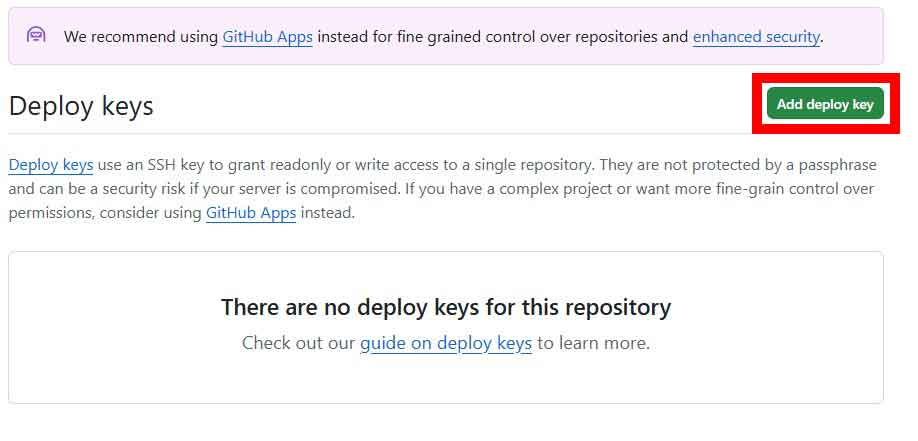This screenshot has height=441, width=918.
Task: Click the red highlight border around Add deploy key
Action: click(825, 77)
